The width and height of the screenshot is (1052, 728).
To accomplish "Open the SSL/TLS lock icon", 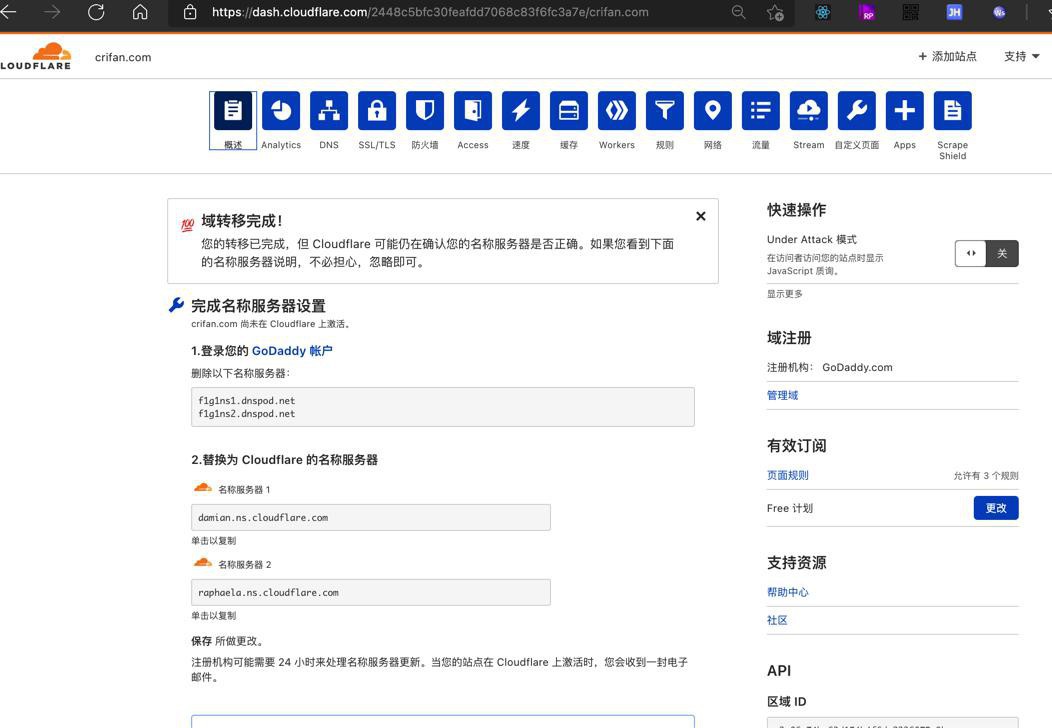I will (377, 111).
